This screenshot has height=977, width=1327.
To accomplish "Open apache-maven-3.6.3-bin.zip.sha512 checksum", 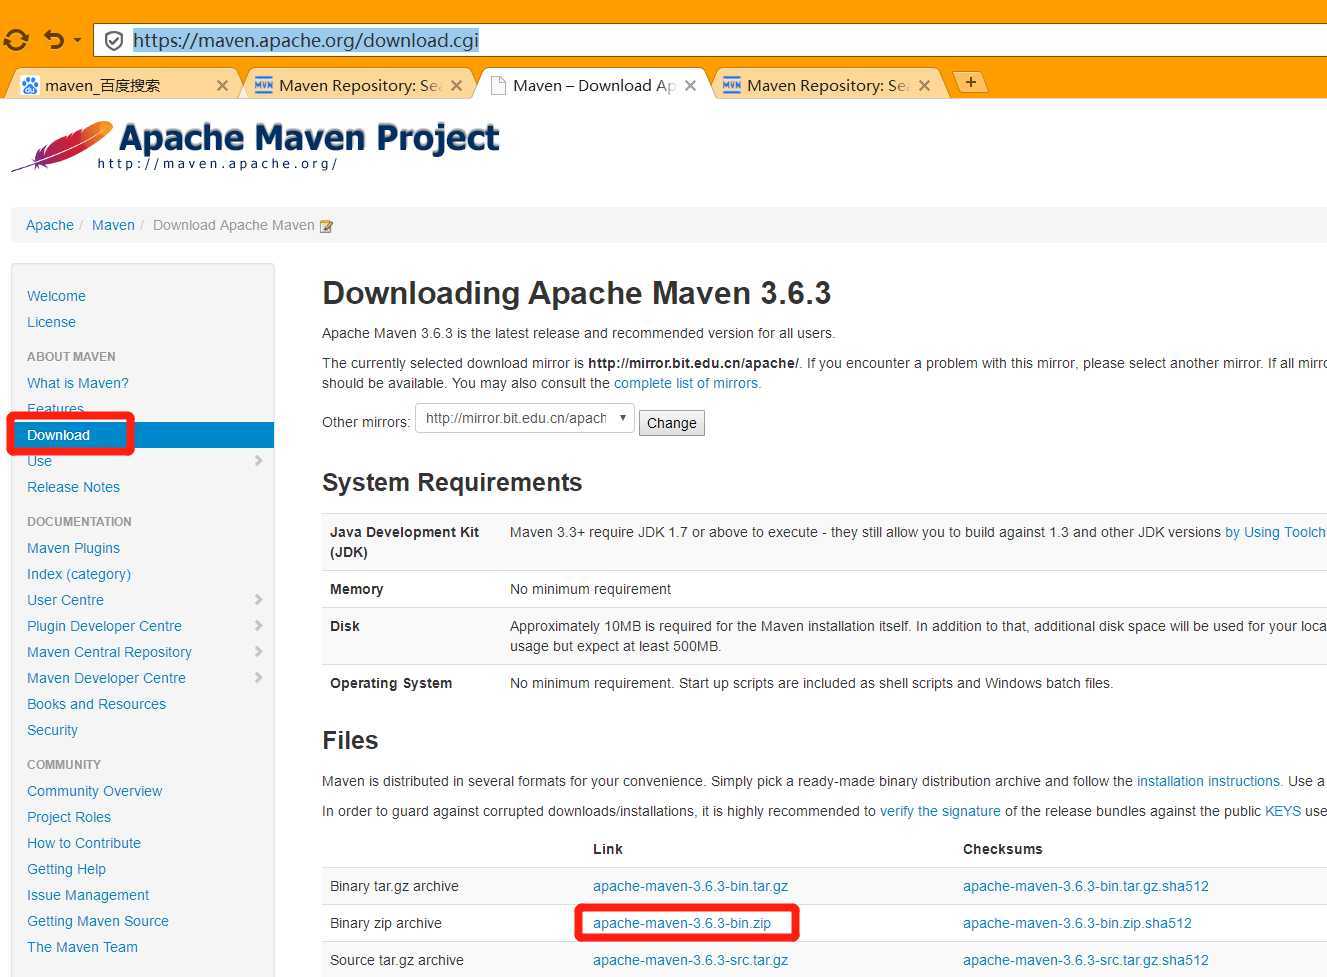I will pos(1077,923).
